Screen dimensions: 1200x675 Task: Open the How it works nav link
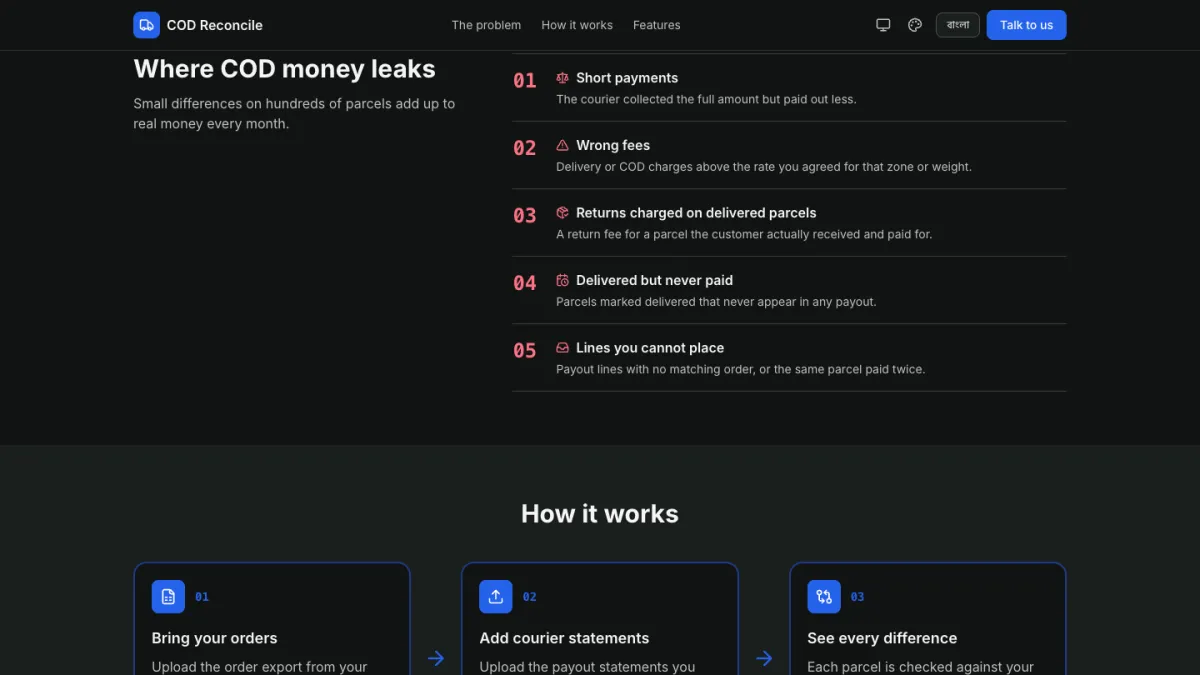click(577, 25)
